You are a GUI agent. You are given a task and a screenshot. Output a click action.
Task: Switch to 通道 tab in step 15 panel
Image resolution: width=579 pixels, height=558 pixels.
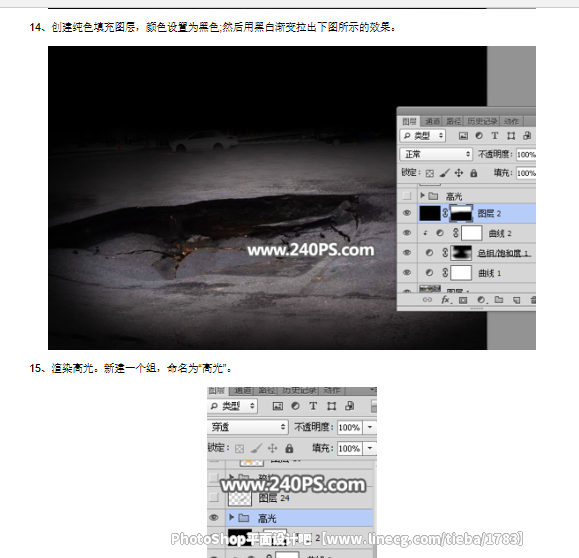(243, 390)
